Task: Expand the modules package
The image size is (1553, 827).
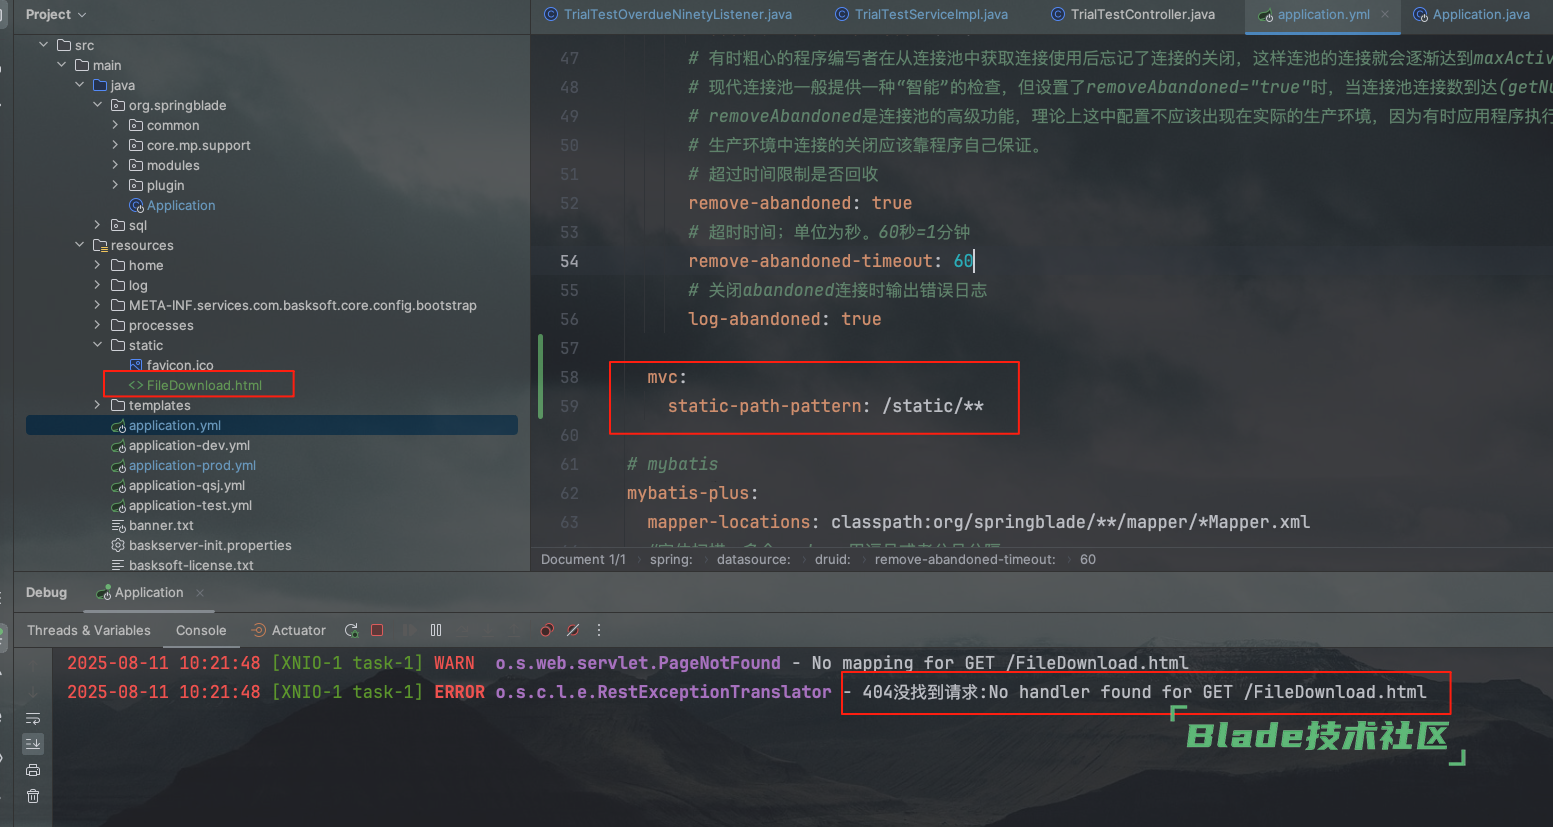Action: (115, 165)
